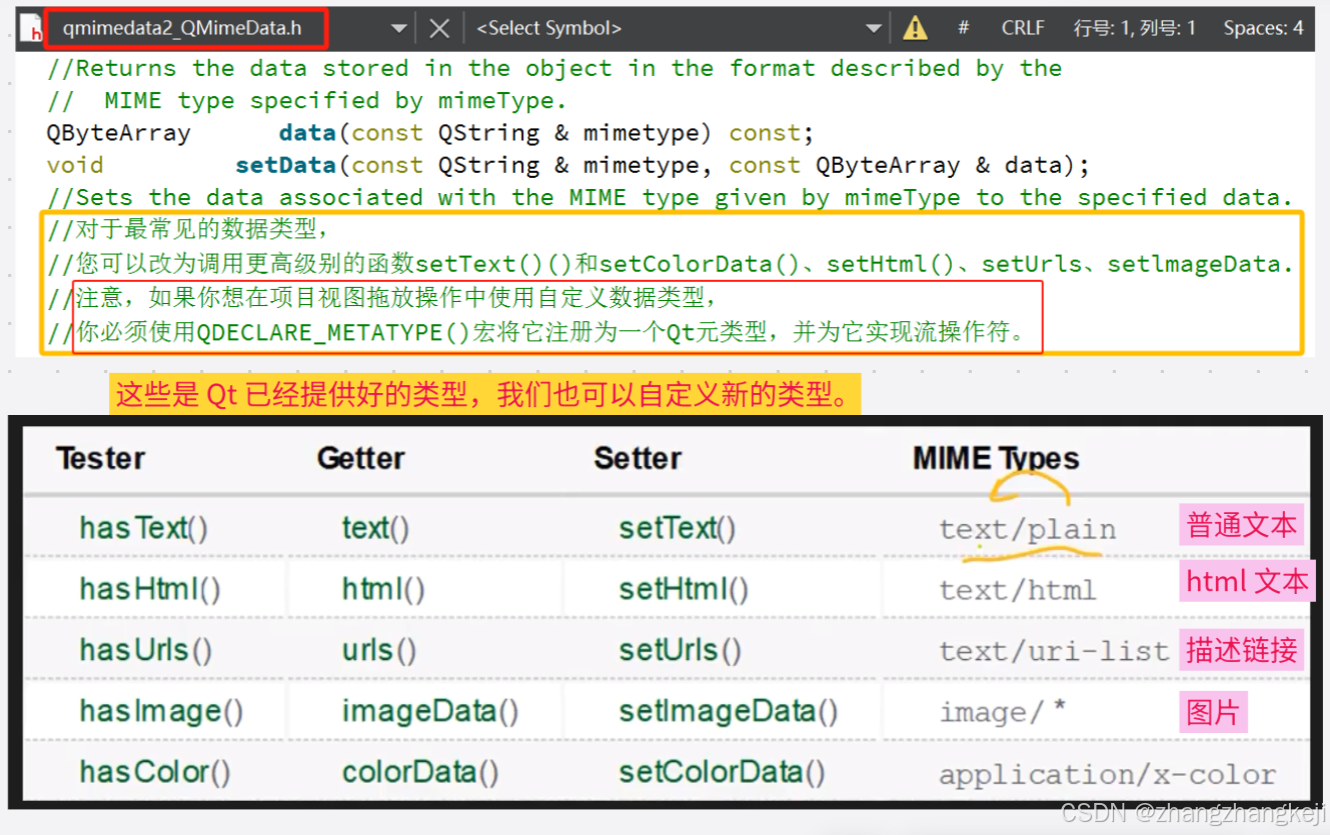Click the QByteArray return type text
The image size is (1330, 835).
point(118,133)
